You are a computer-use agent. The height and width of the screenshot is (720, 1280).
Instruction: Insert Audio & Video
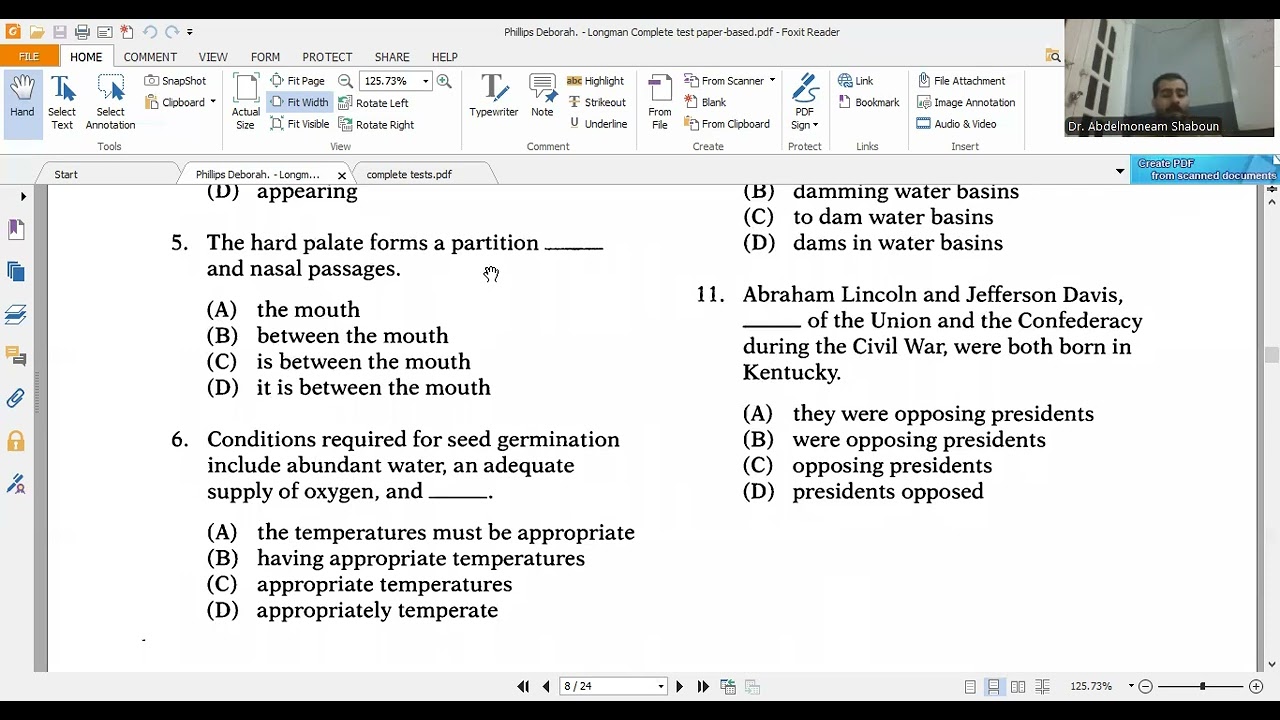[956, 124]
